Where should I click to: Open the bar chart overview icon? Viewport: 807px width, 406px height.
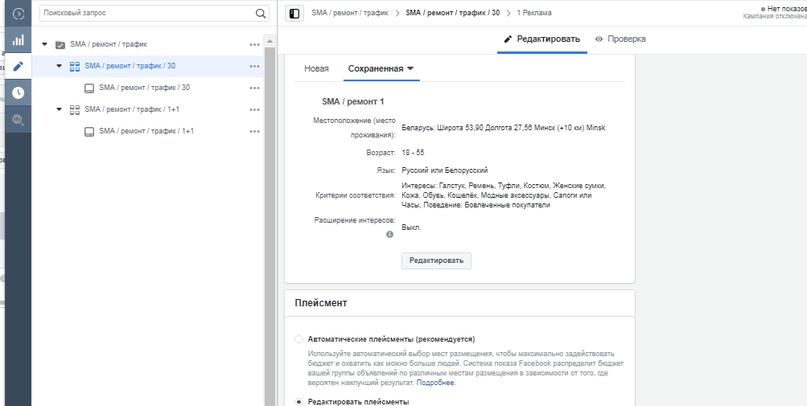[x=18, y=40]
